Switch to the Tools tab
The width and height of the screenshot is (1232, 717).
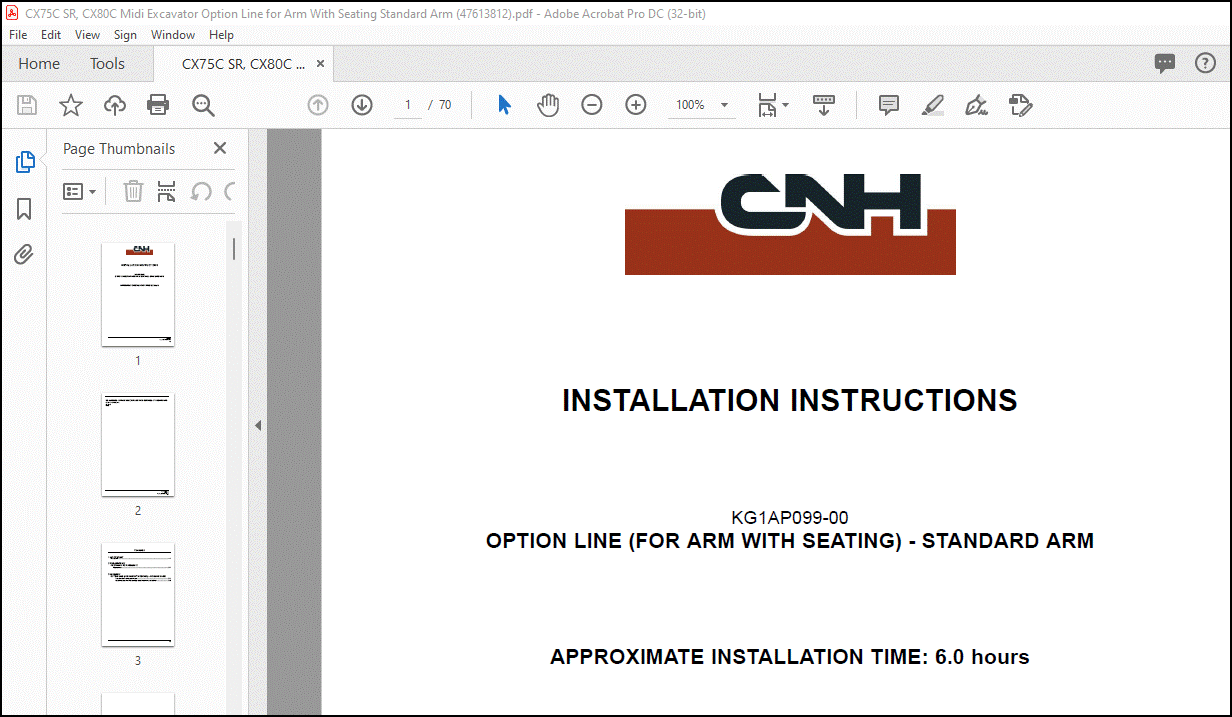[107, 63]
